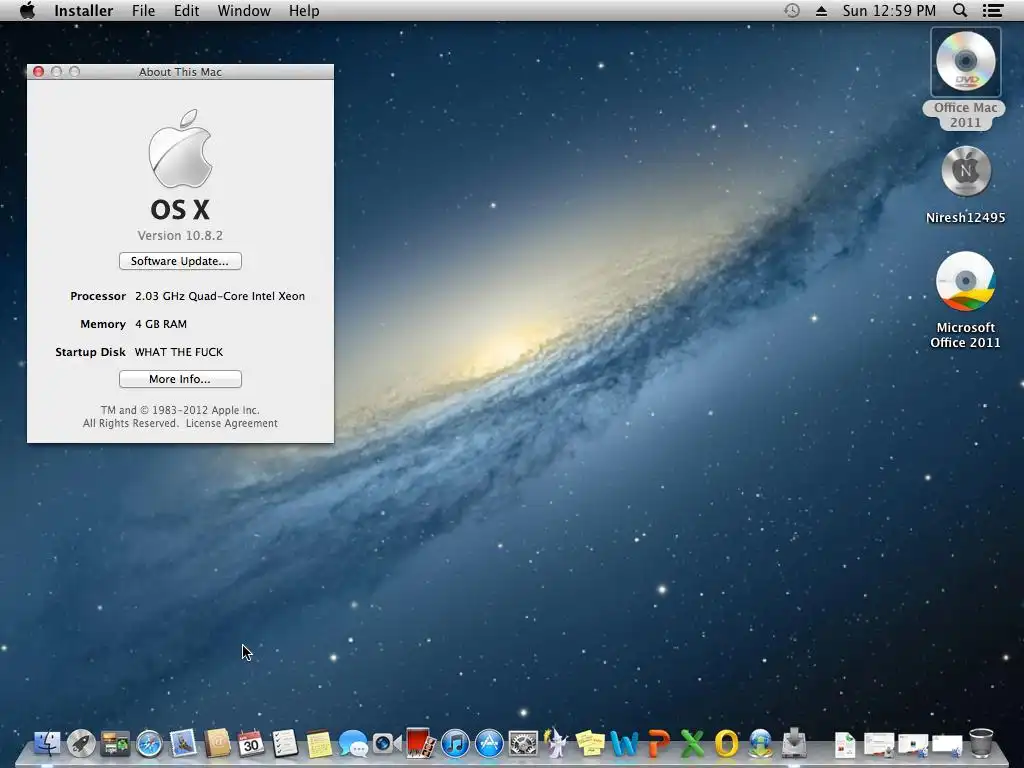1024x768 pixels.
Task: Click '4 GB RAM' memory value
Action: [161, 324]
